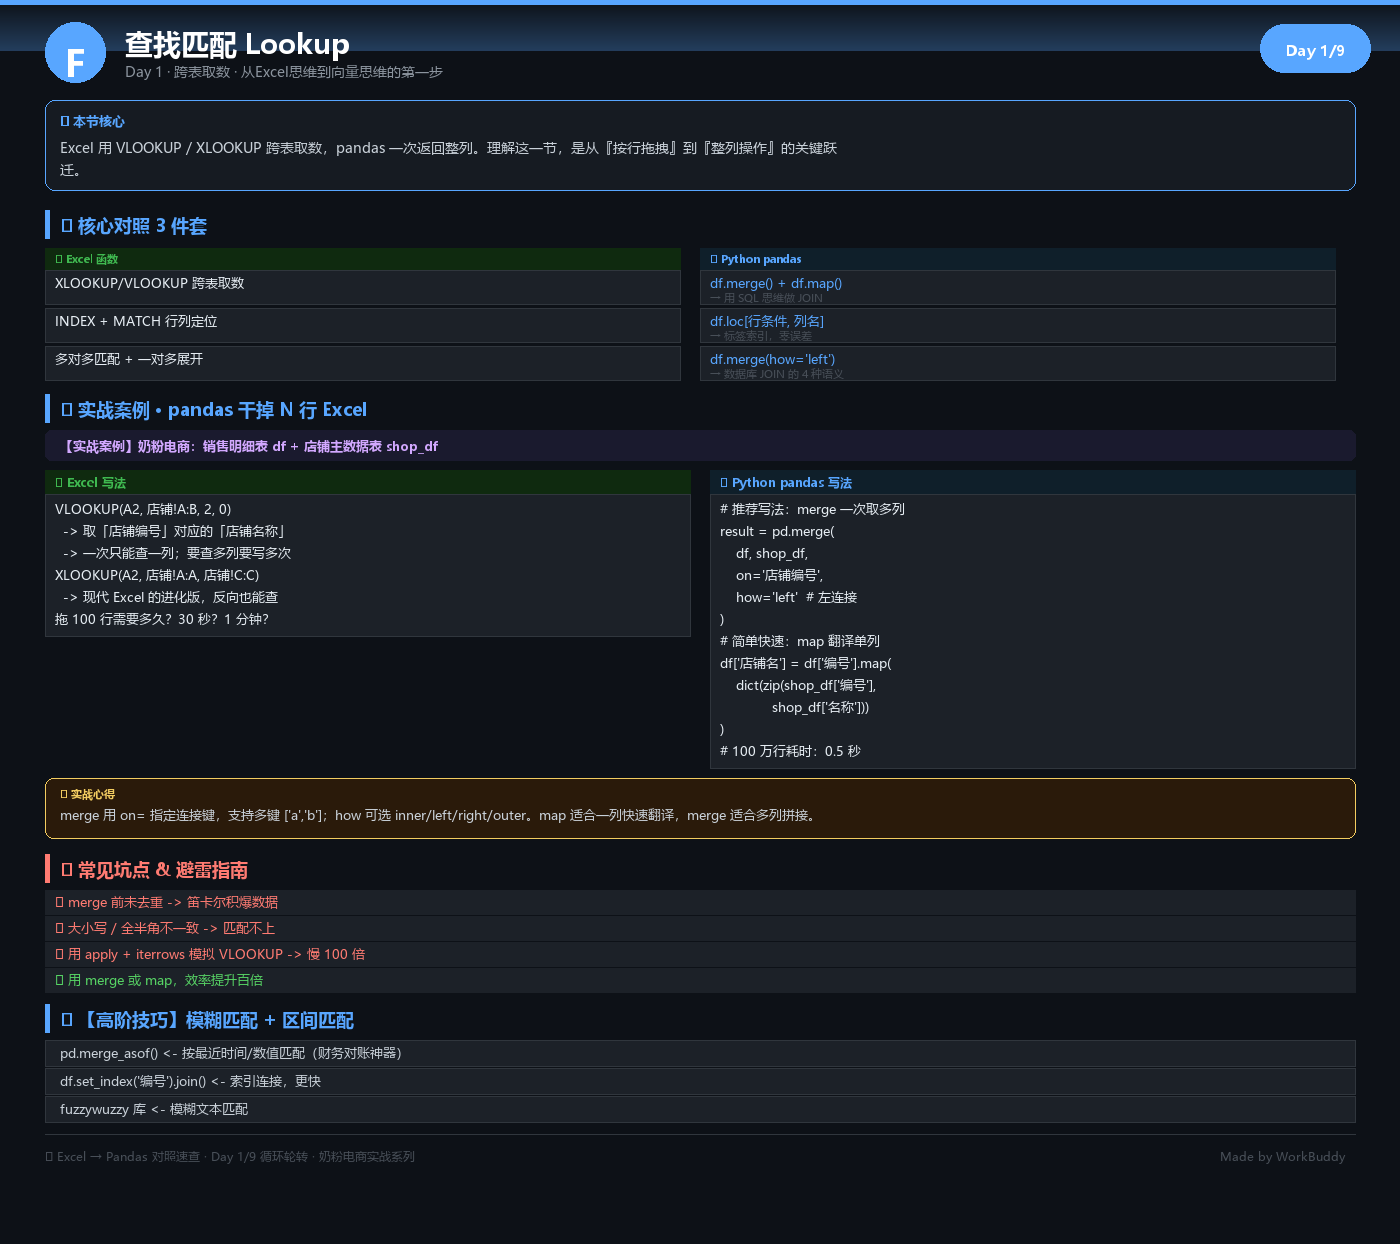Image resolution: width=1400 pixels, height=1244 pixels.
Task: Select the merge 前未去重 pitfall row
Action: (x=700, y=902)
